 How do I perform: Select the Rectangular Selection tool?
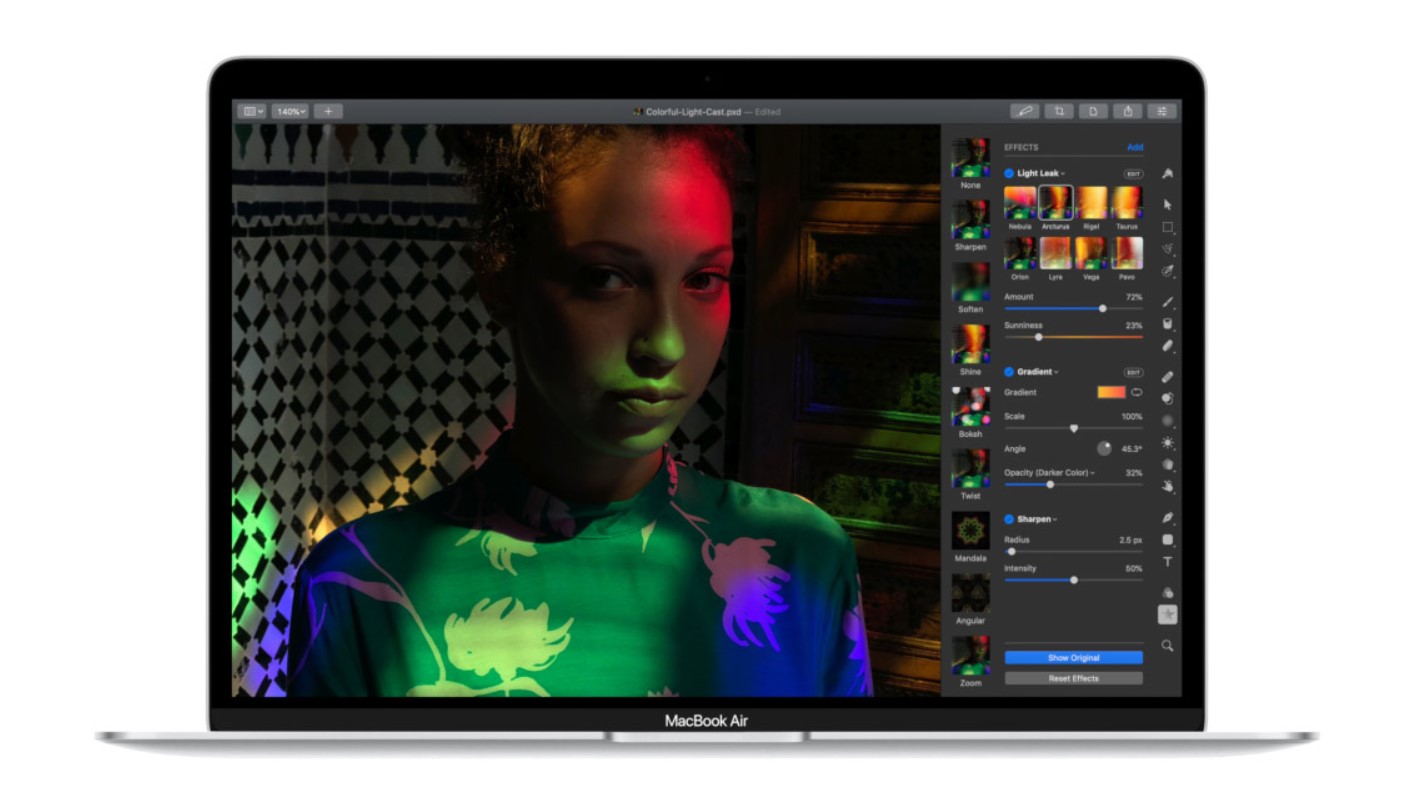coord(1167,227)
